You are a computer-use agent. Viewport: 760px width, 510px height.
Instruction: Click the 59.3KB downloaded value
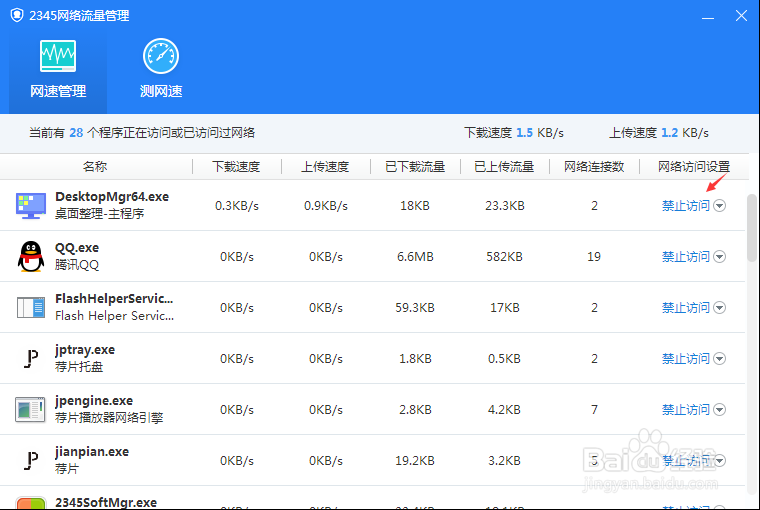coord(415,307)
